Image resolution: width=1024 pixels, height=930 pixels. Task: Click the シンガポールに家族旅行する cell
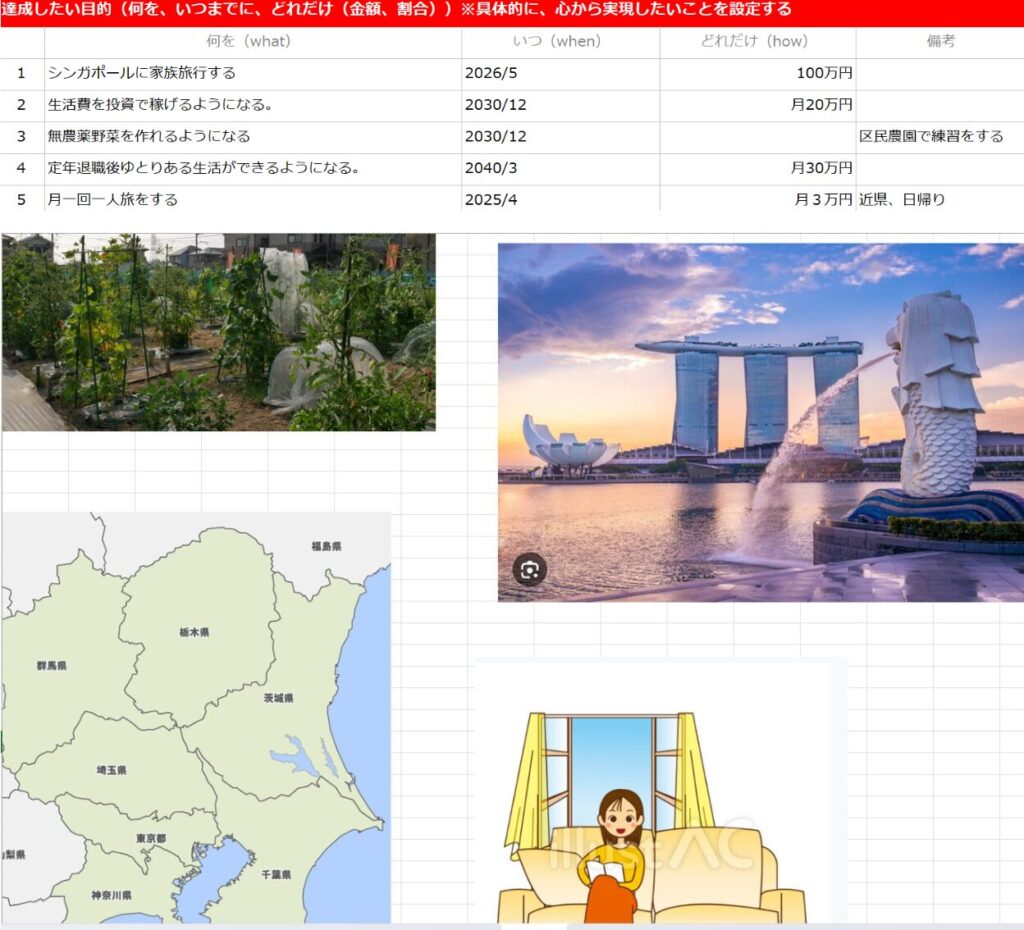tap(252, 74)
